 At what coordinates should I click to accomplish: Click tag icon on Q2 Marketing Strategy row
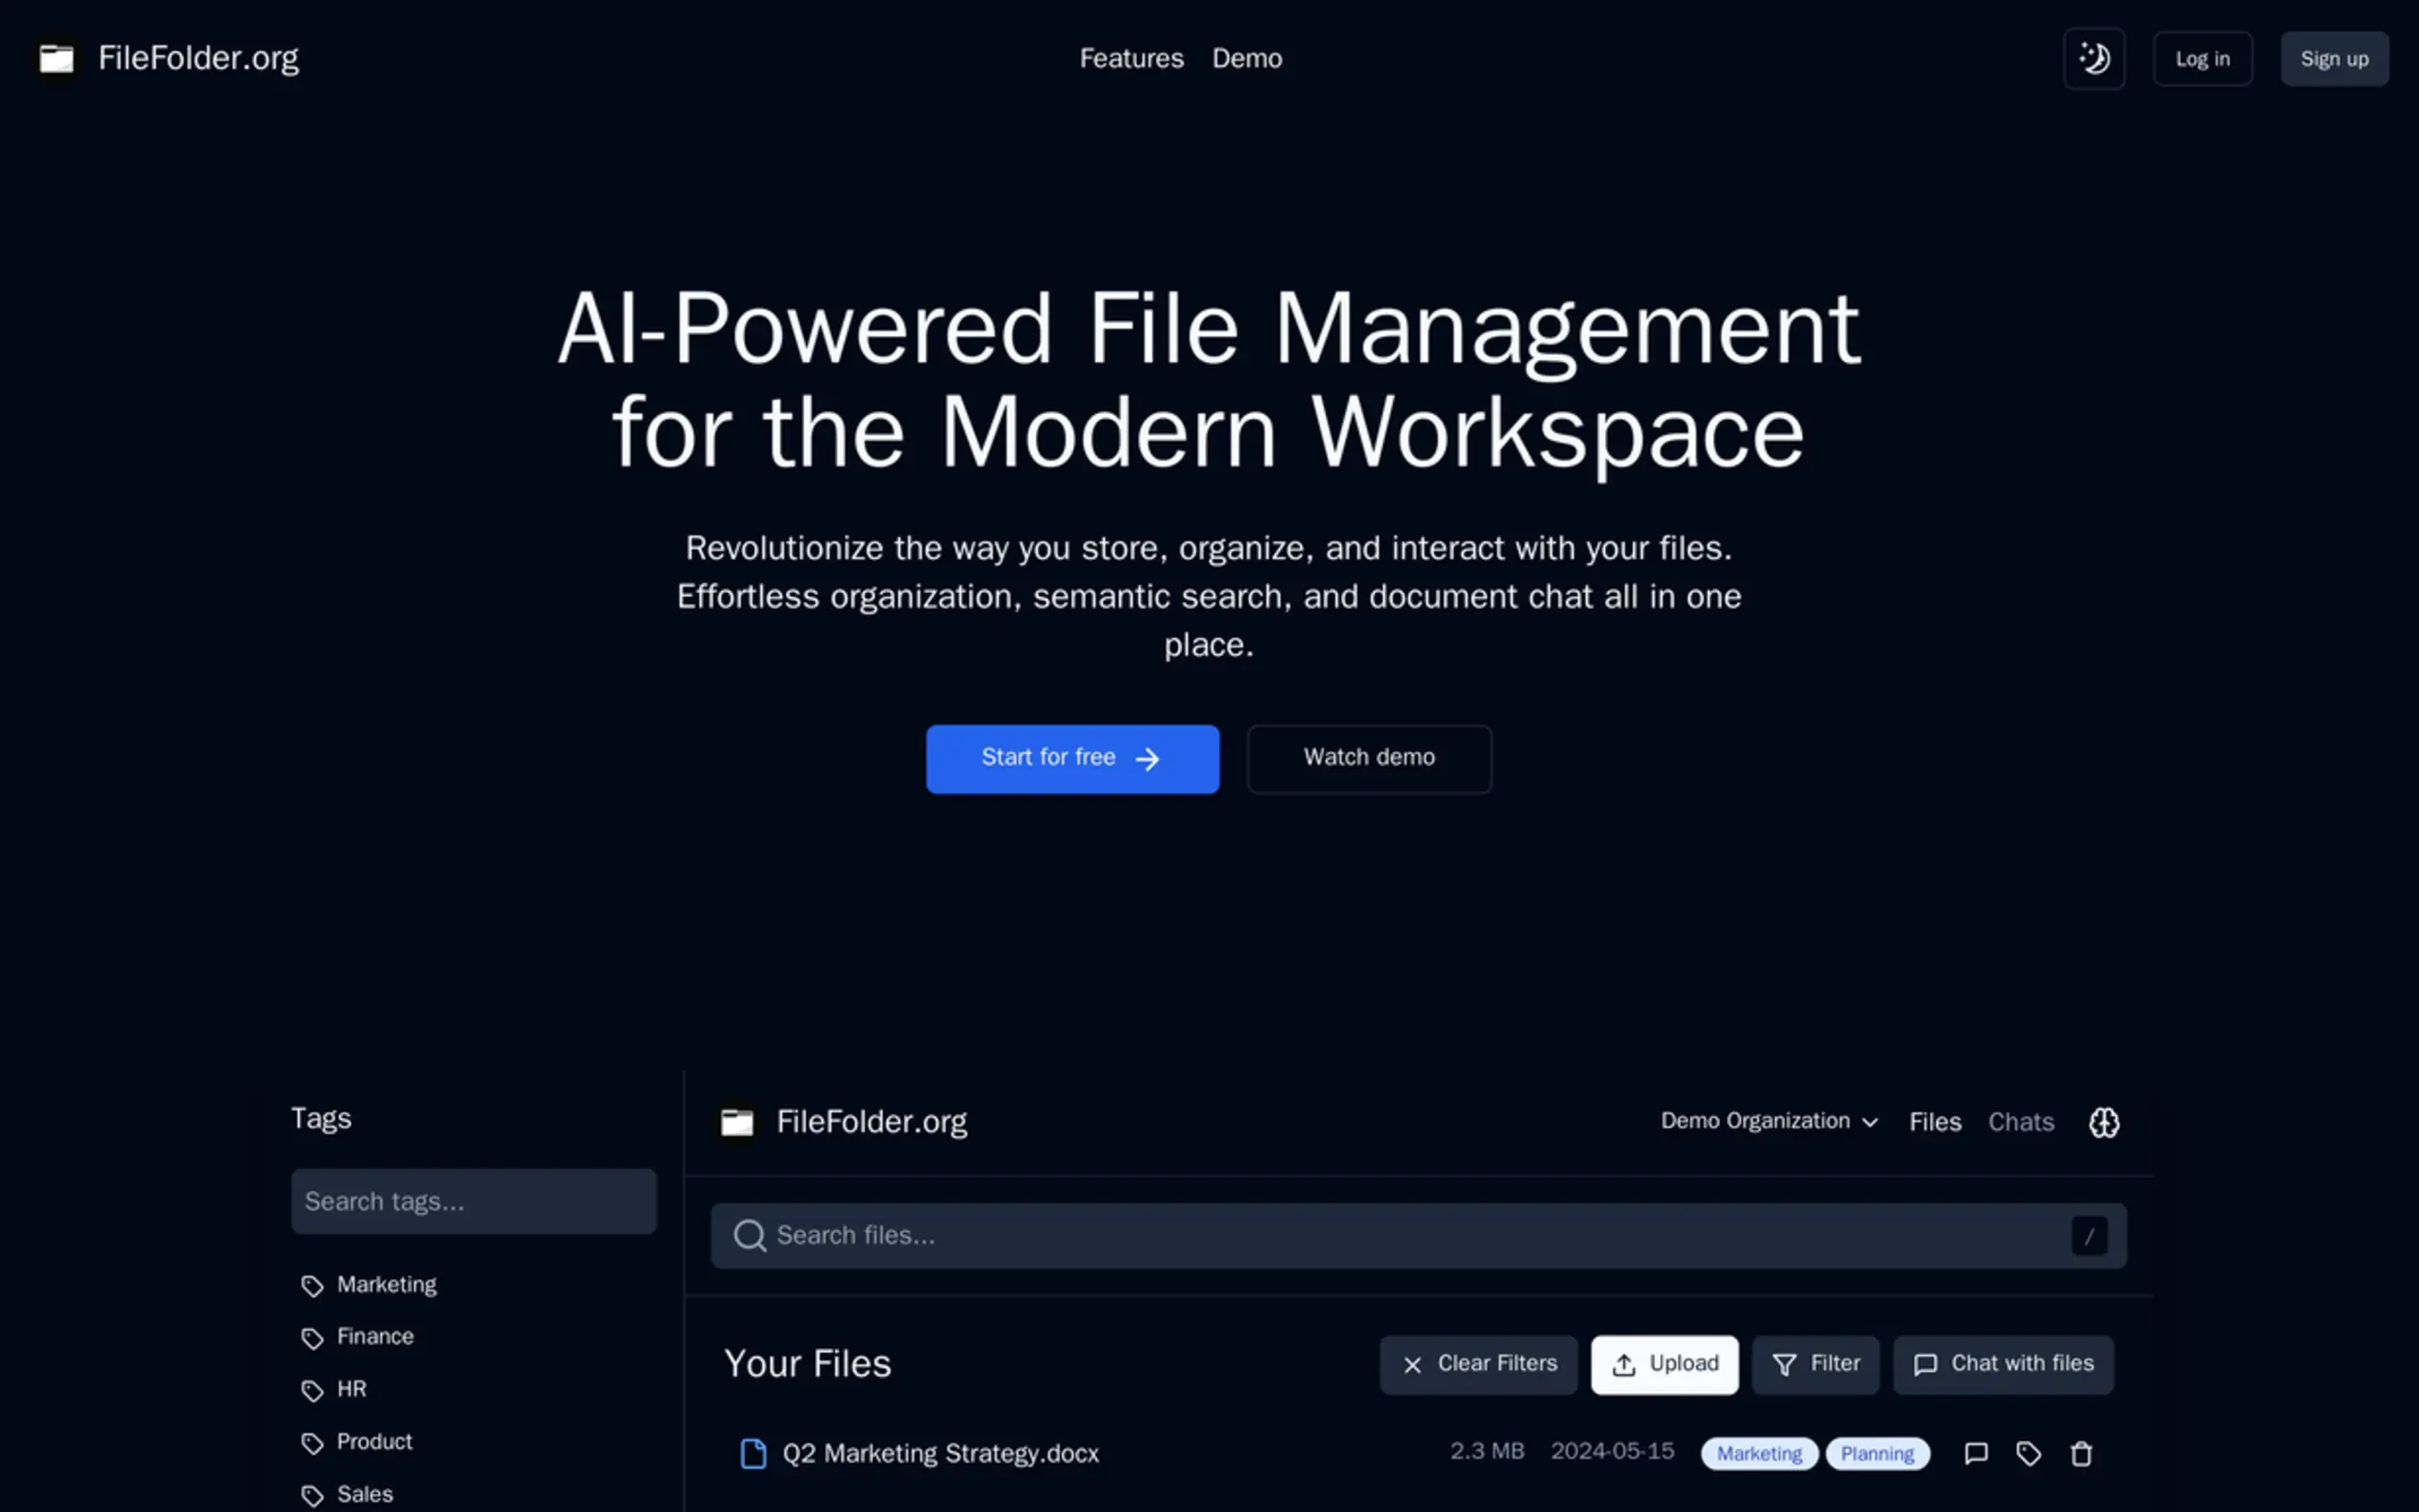2028,1453
